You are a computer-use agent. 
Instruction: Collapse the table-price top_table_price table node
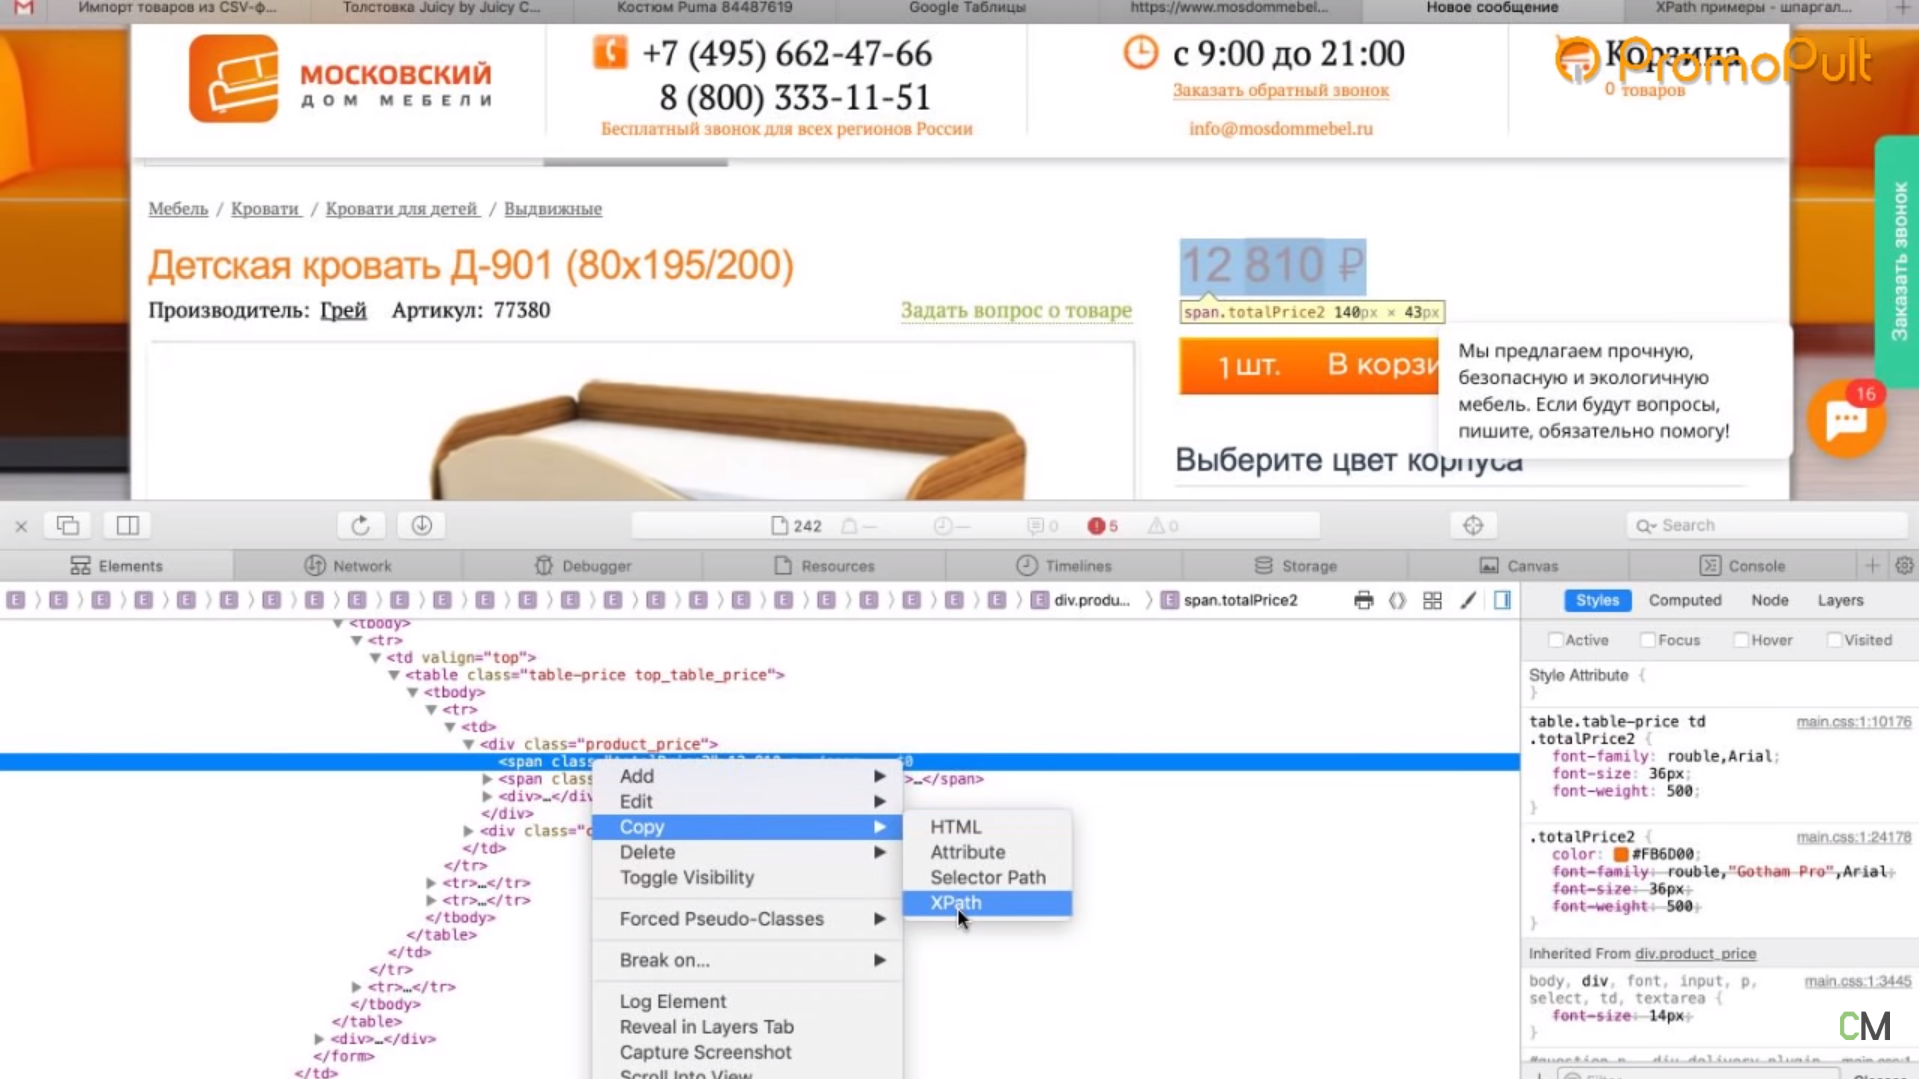point(394,675)
